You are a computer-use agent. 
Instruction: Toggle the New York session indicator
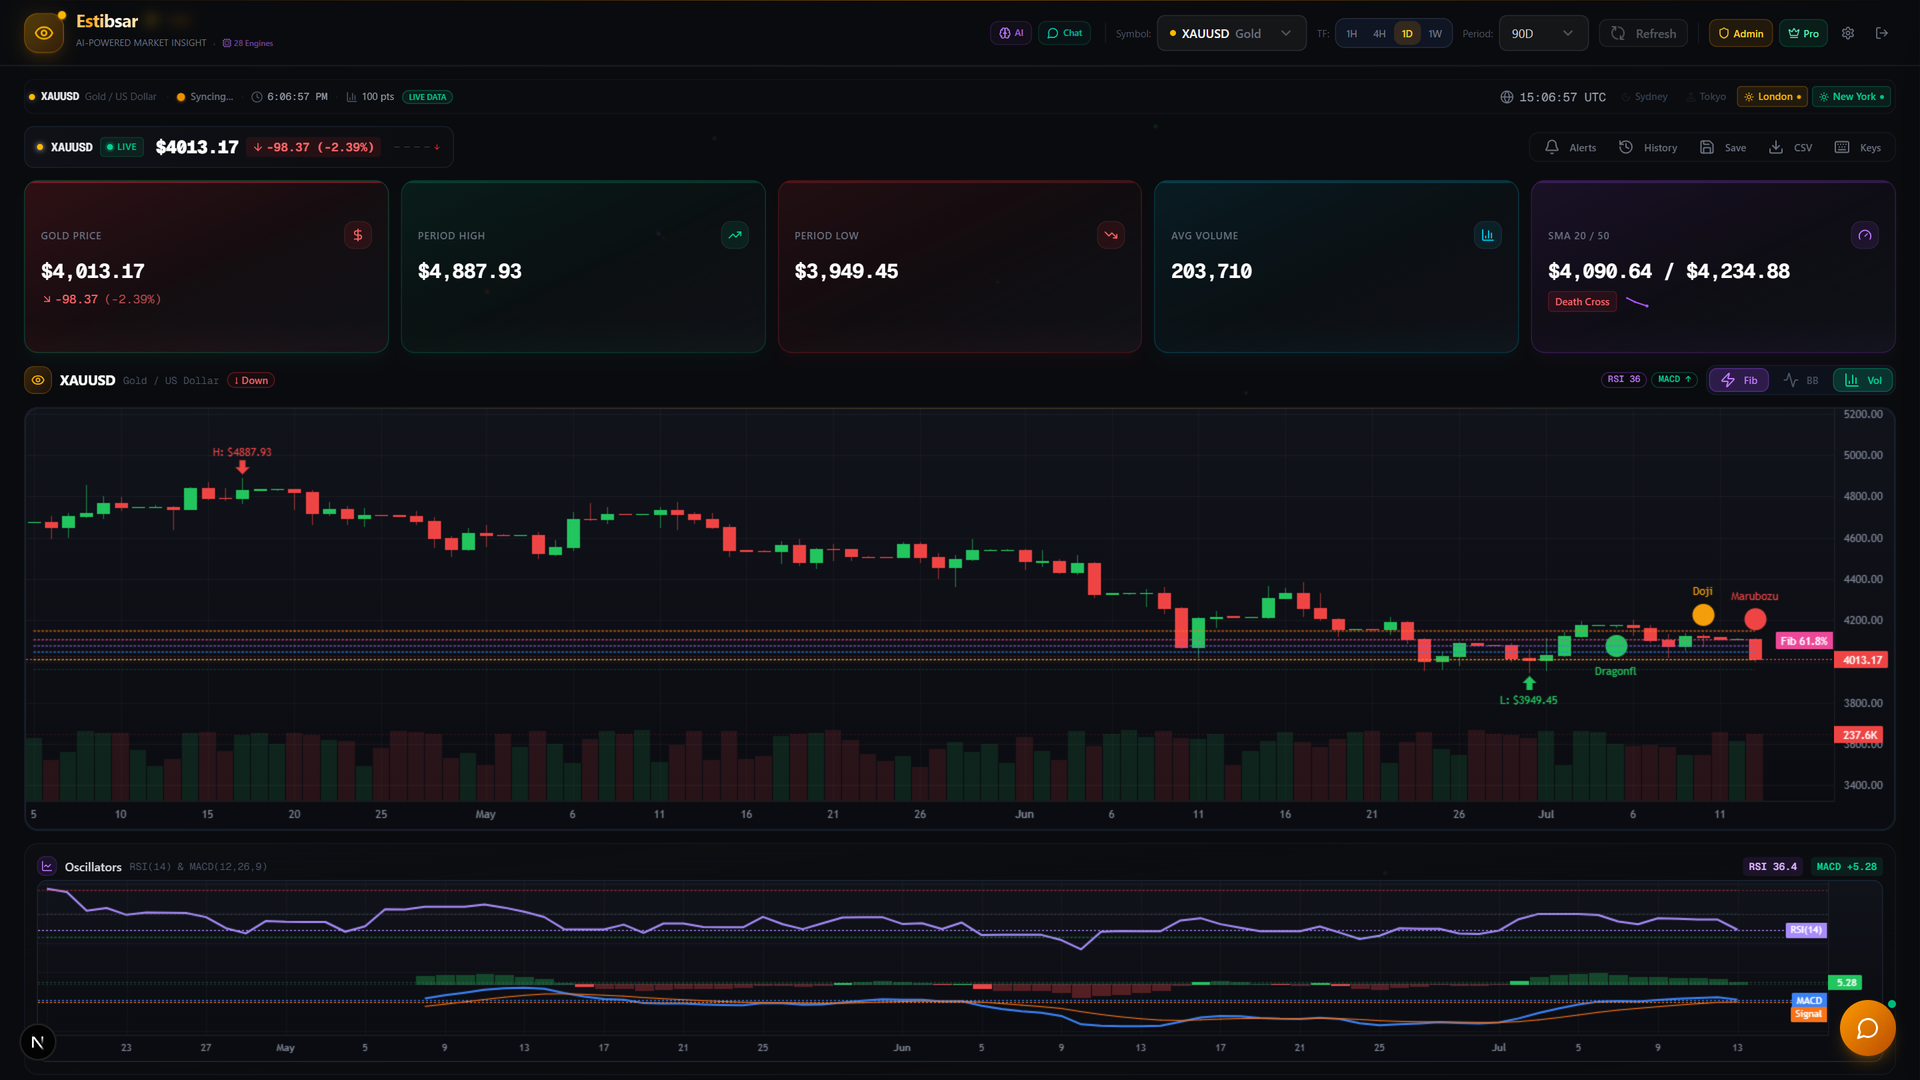click(1851, 97)
